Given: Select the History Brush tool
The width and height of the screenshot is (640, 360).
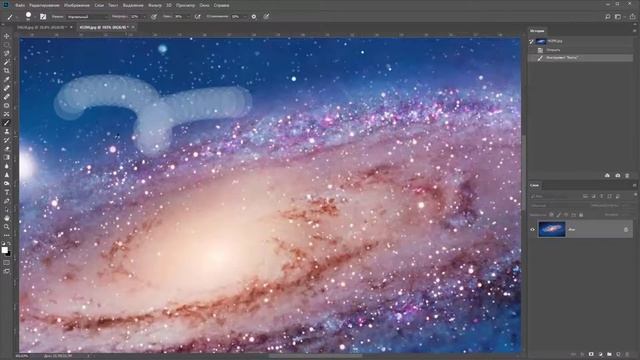Looking at the screenshot, I should [x=7, y=140].
